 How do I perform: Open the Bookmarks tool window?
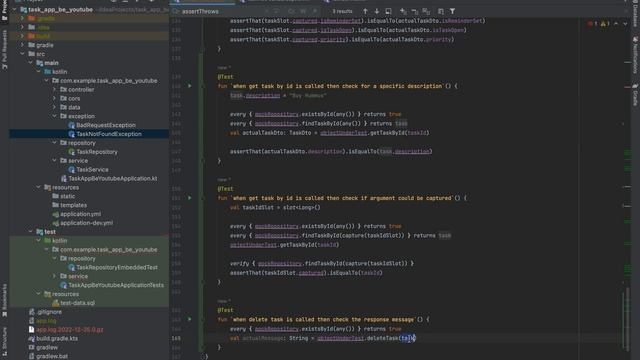pos(4,300)
